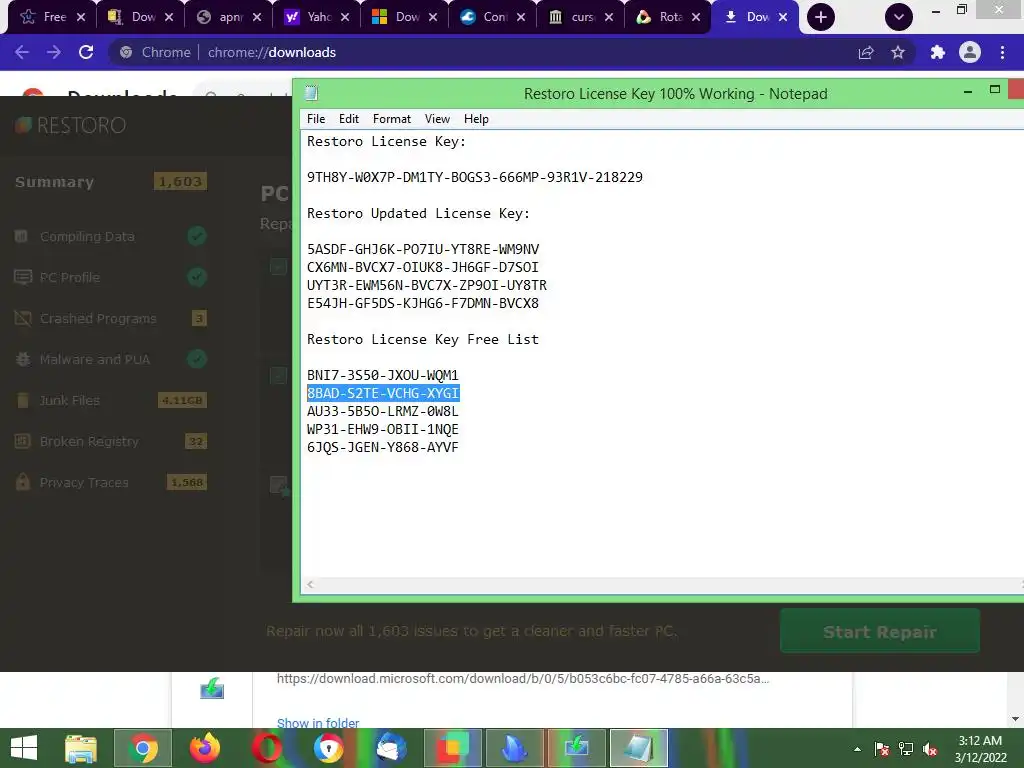Open a new Chrome tab
Viewport: 1024px width, 768px height.
click(x=821, y=17)
